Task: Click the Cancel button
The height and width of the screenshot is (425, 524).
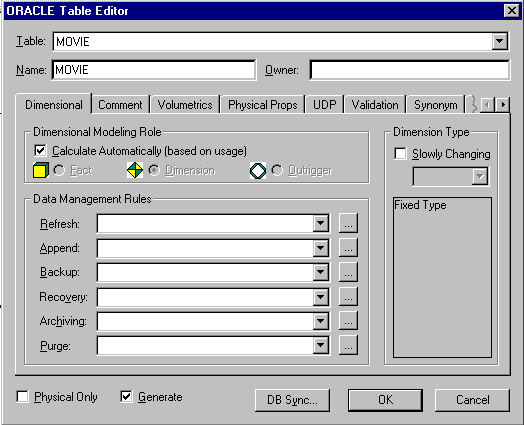Action: (472, 400)
